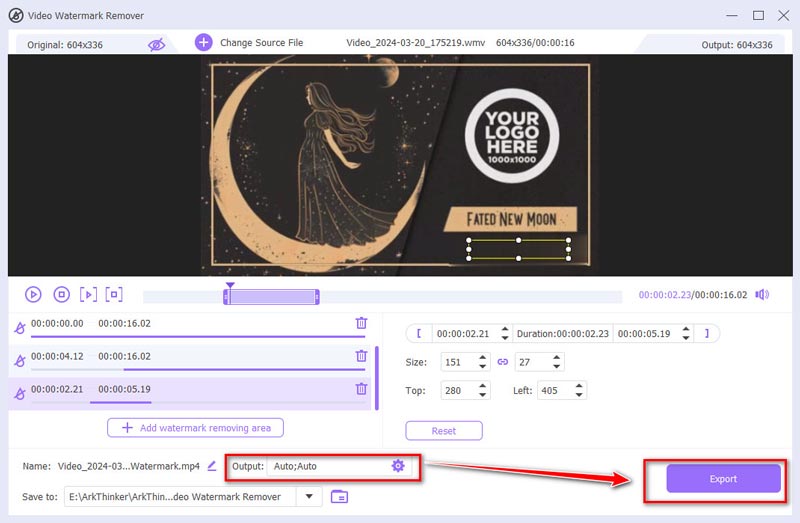Increase width size value 151
Viewport: 800px width, 523px height.
[482, 358]
